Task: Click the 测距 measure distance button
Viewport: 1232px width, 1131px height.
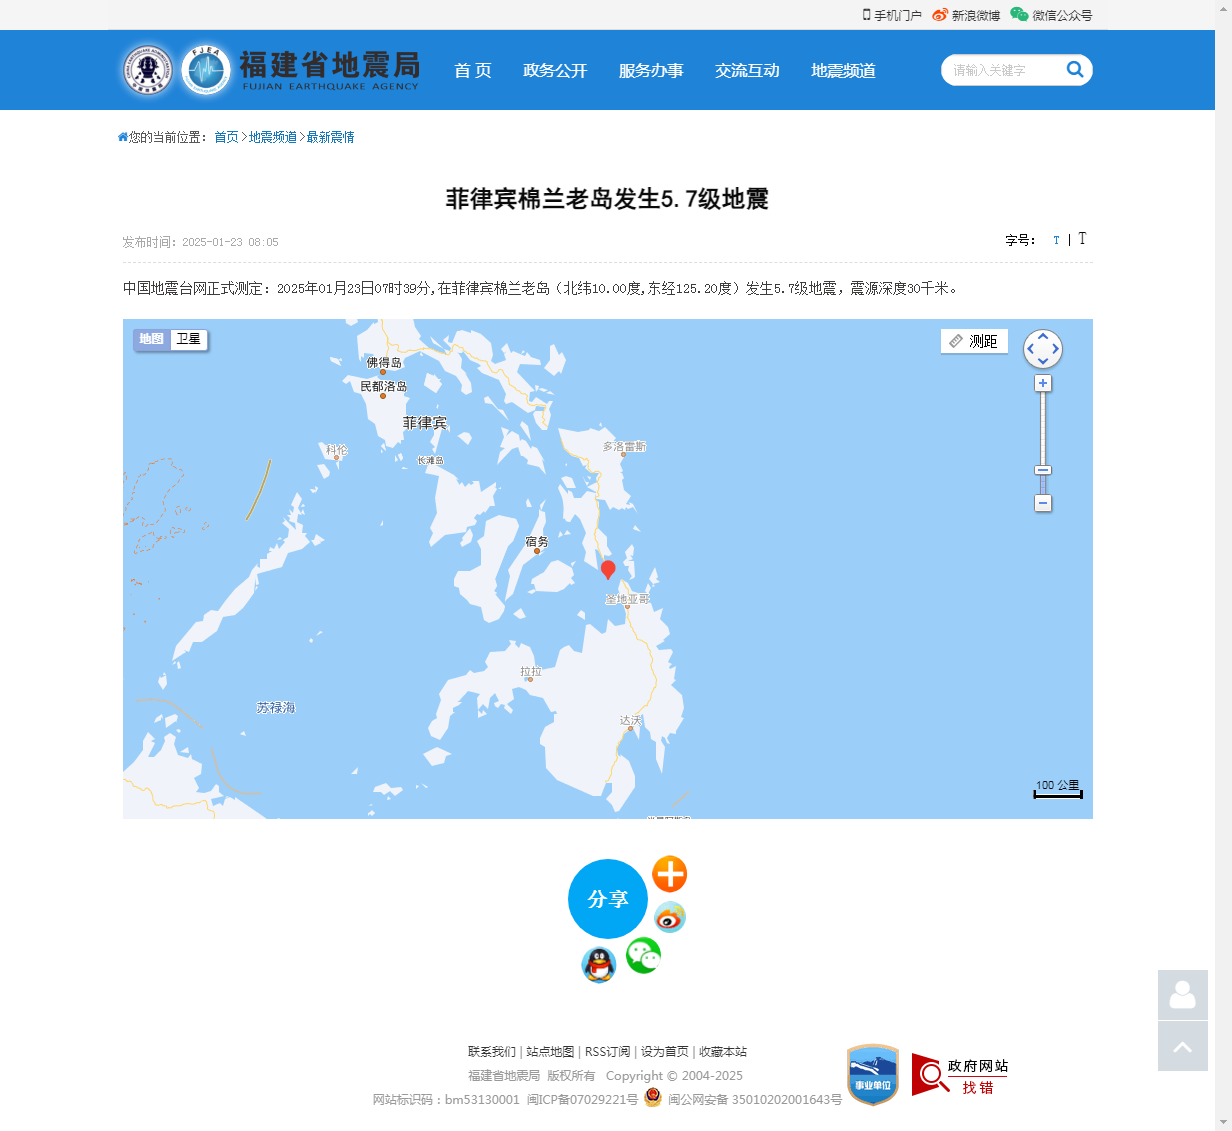Action: [974, 341]
